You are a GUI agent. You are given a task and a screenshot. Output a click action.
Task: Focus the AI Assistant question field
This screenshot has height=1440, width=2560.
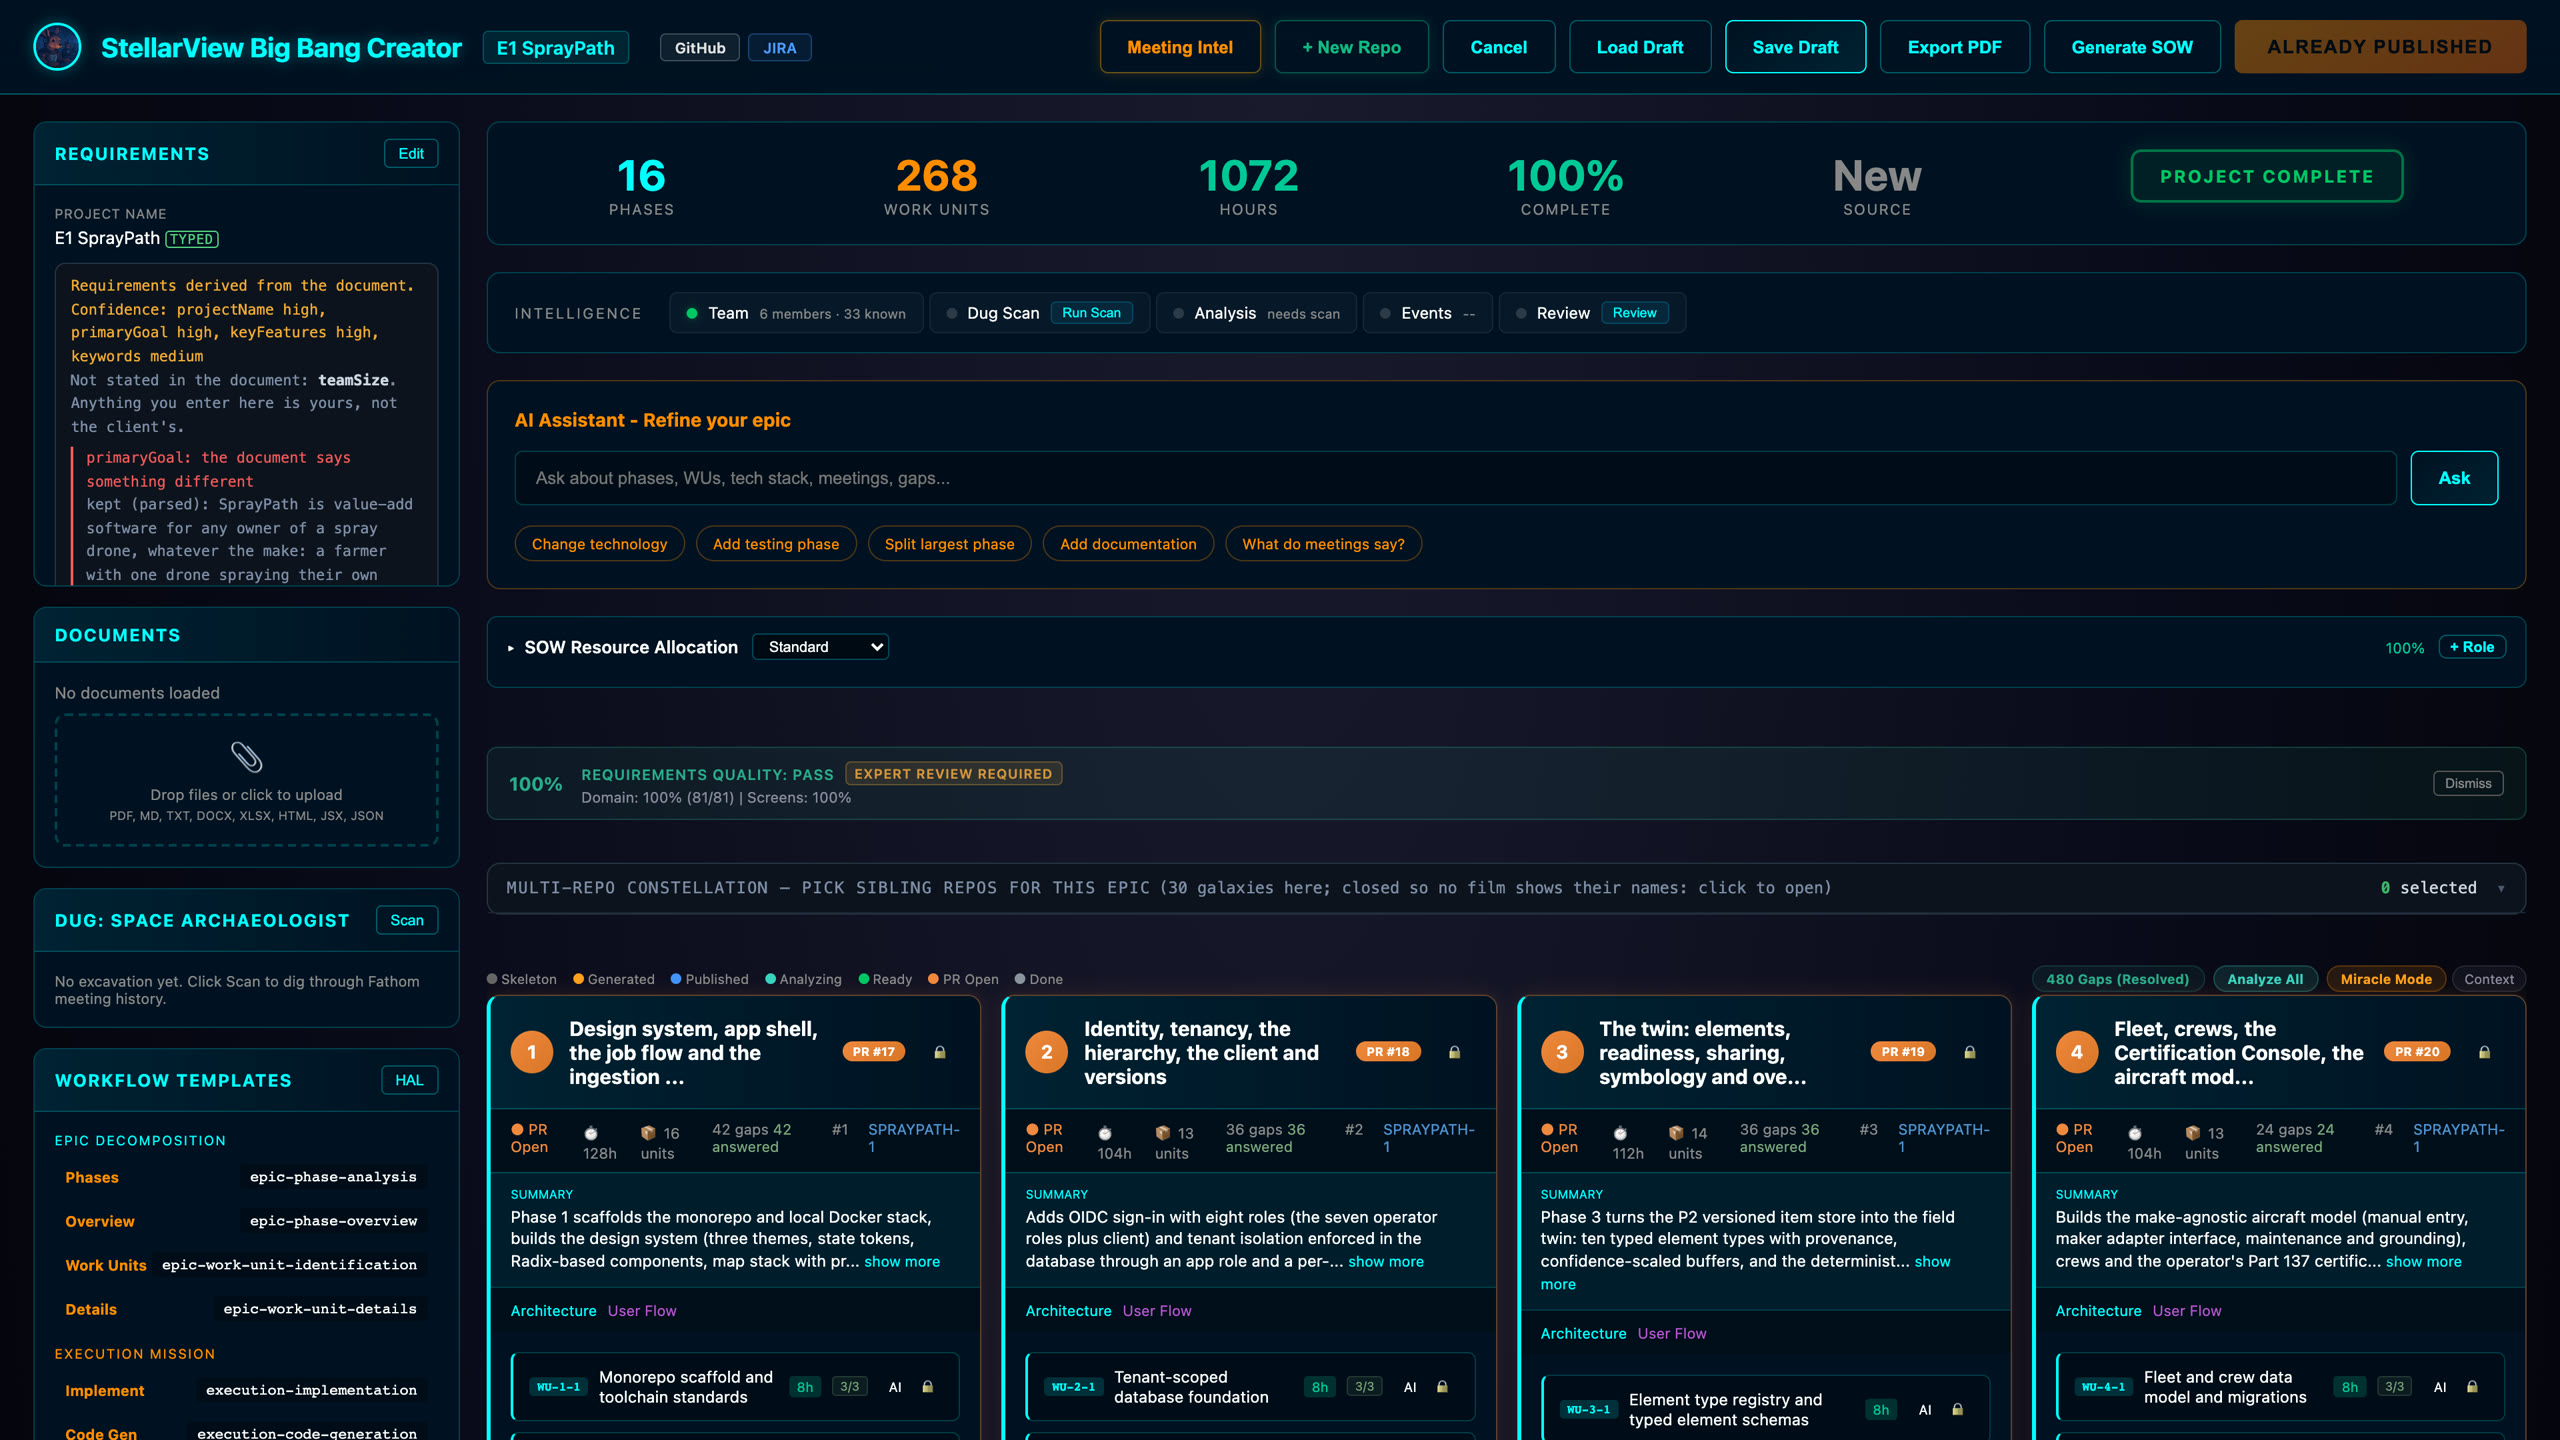pos(1455,478)
